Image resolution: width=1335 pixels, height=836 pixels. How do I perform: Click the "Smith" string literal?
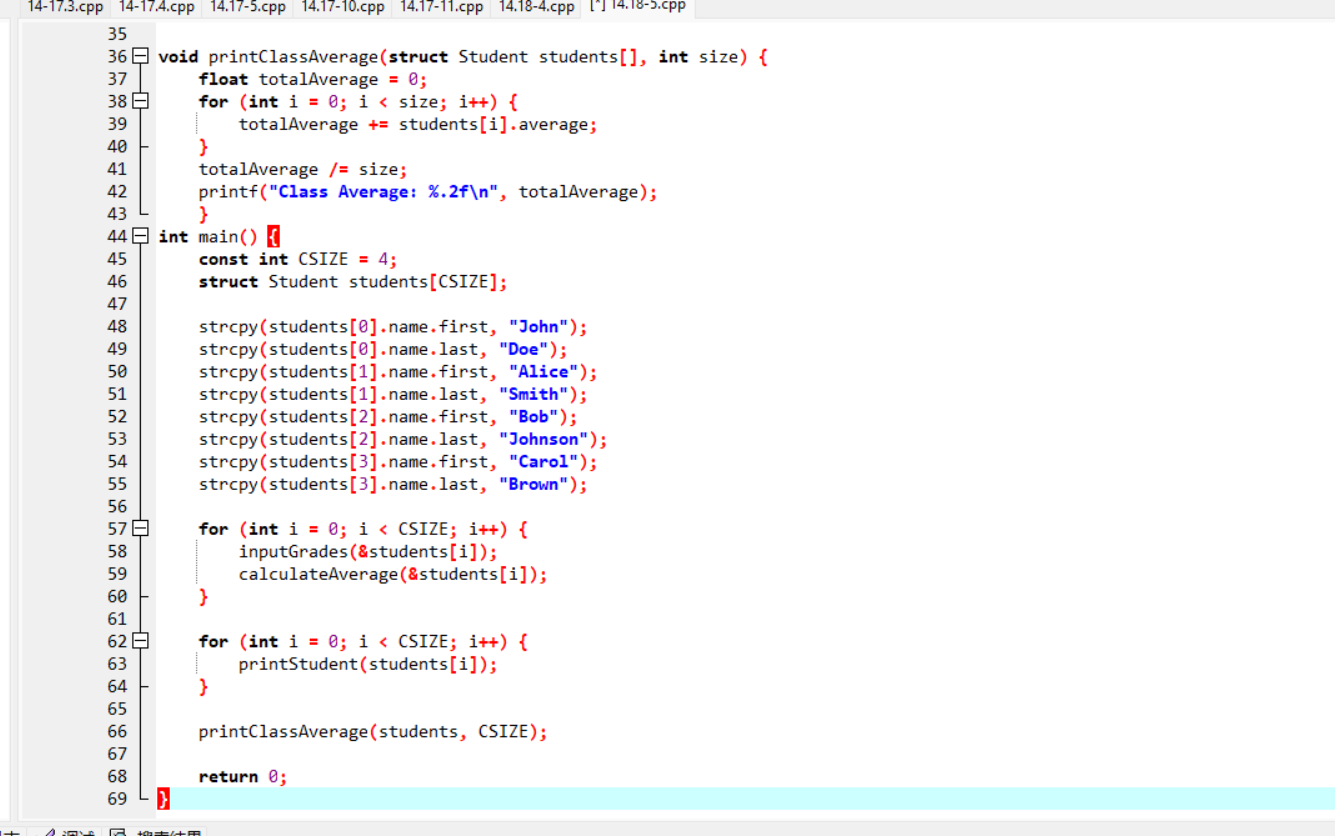pyautogui.click(x=533, y=394)
